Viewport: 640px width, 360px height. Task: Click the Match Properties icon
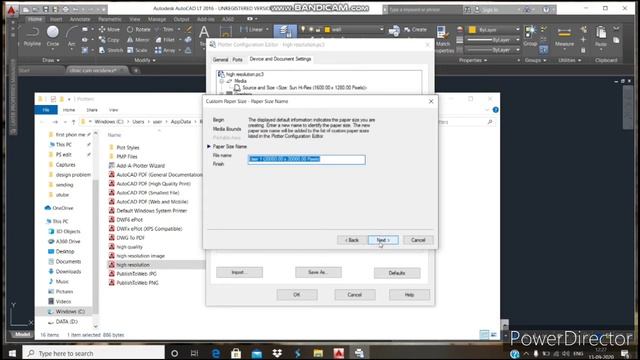coord(442,39)
